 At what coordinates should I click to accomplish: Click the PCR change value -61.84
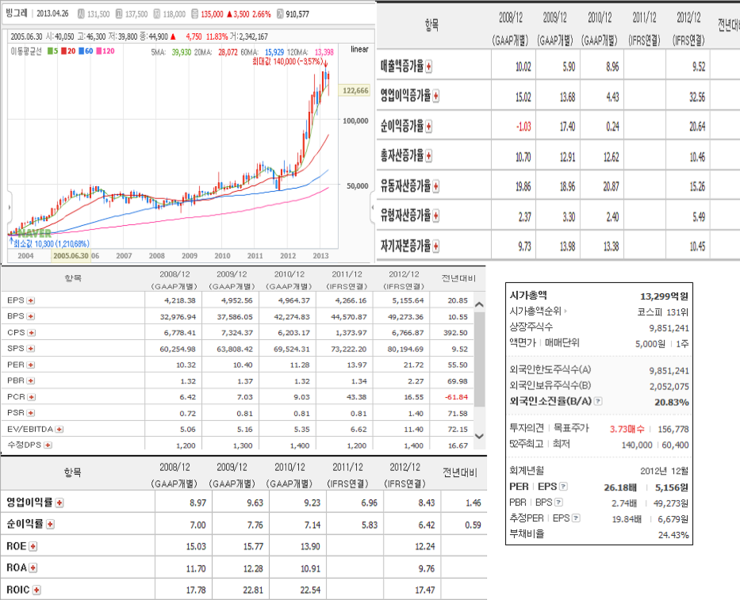tap(456, 397)
